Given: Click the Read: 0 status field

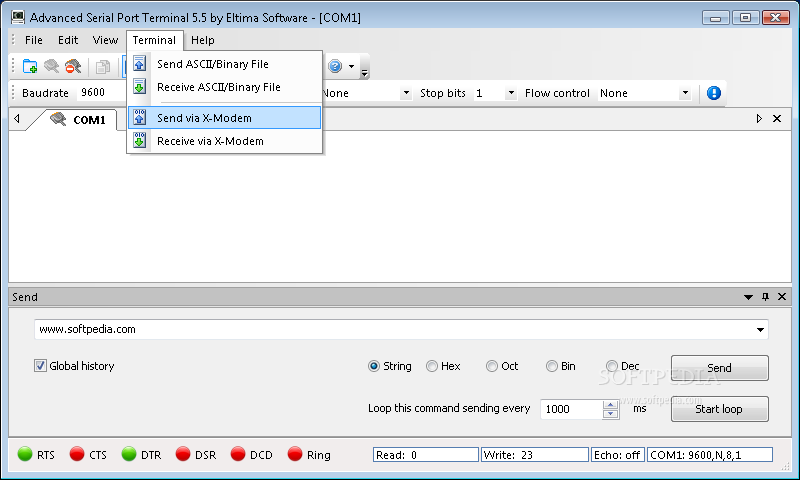Looking at the screenshot, I should pyautogui.click(x=426, y=454).
